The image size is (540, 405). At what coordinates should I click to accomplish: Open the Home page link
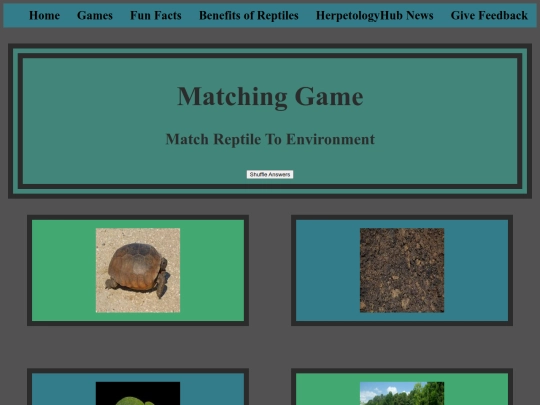[x=44, y=15]
